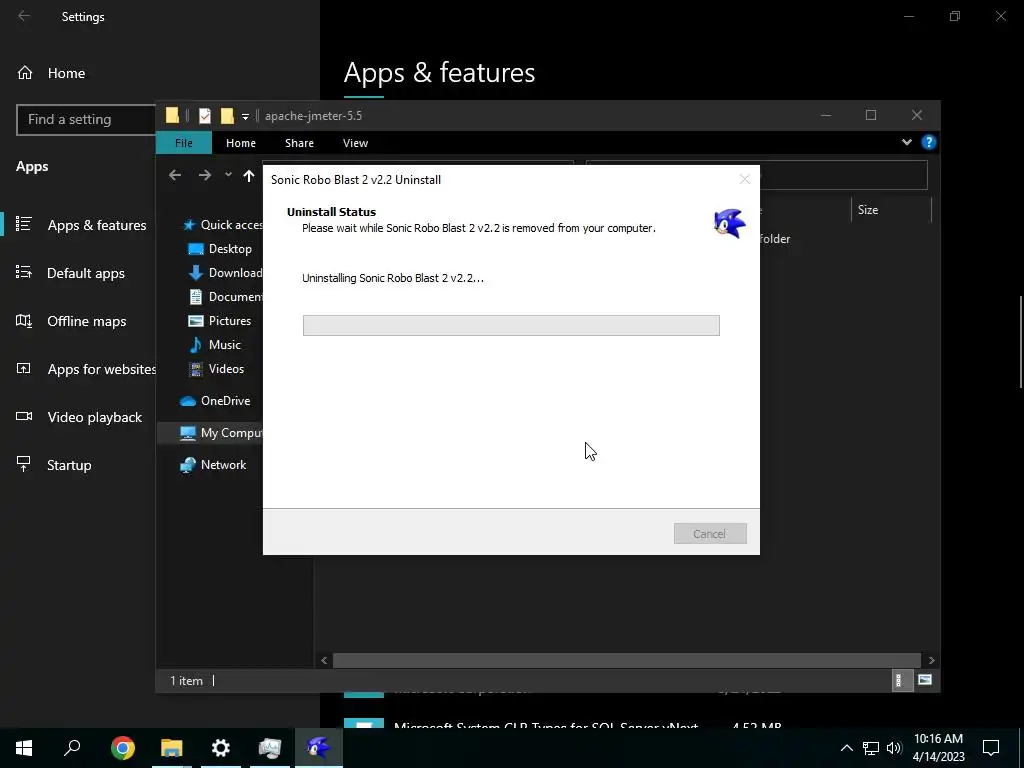Select Quick access in Explorer tree
Image resolution: width=1024 pixels, height=768 pixels.
pyautogui.click(x=222, y=225)
